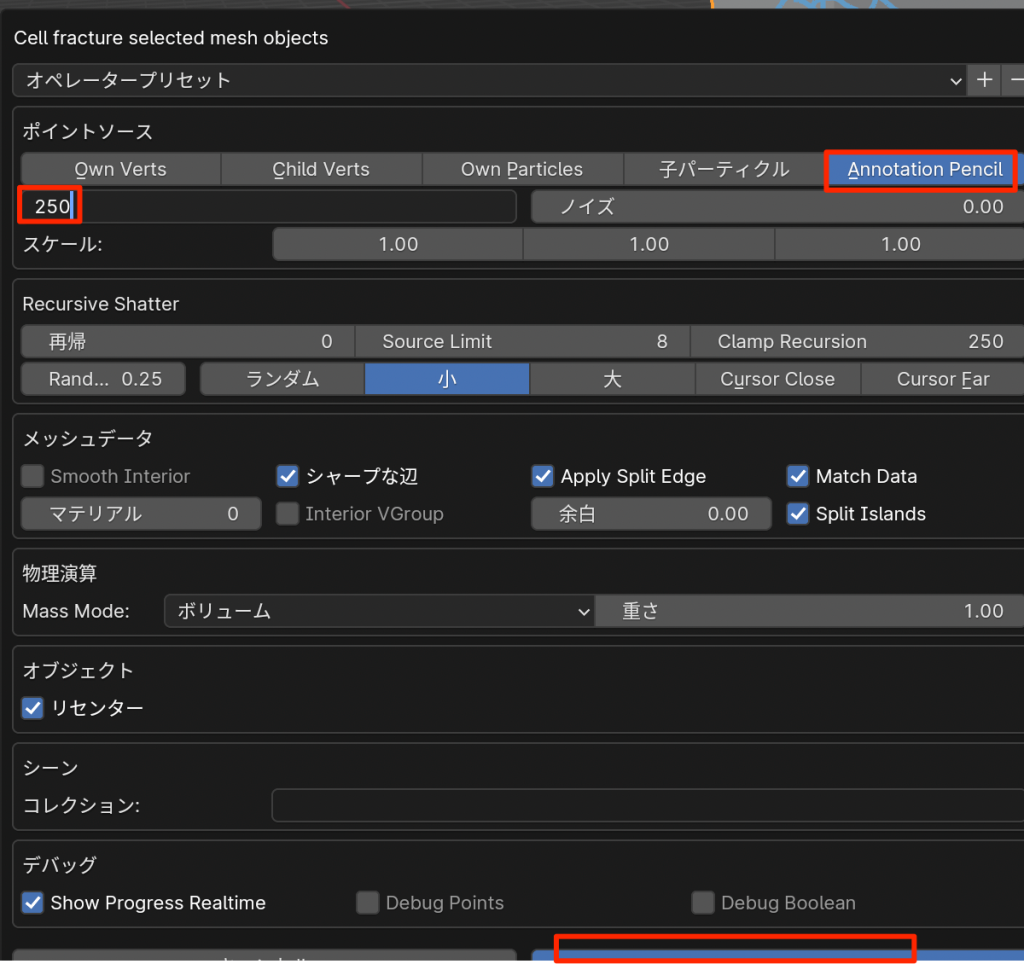Select 大 recursion mode
Viewport: 1024px width, 964px height.
[x=612, y=379]
